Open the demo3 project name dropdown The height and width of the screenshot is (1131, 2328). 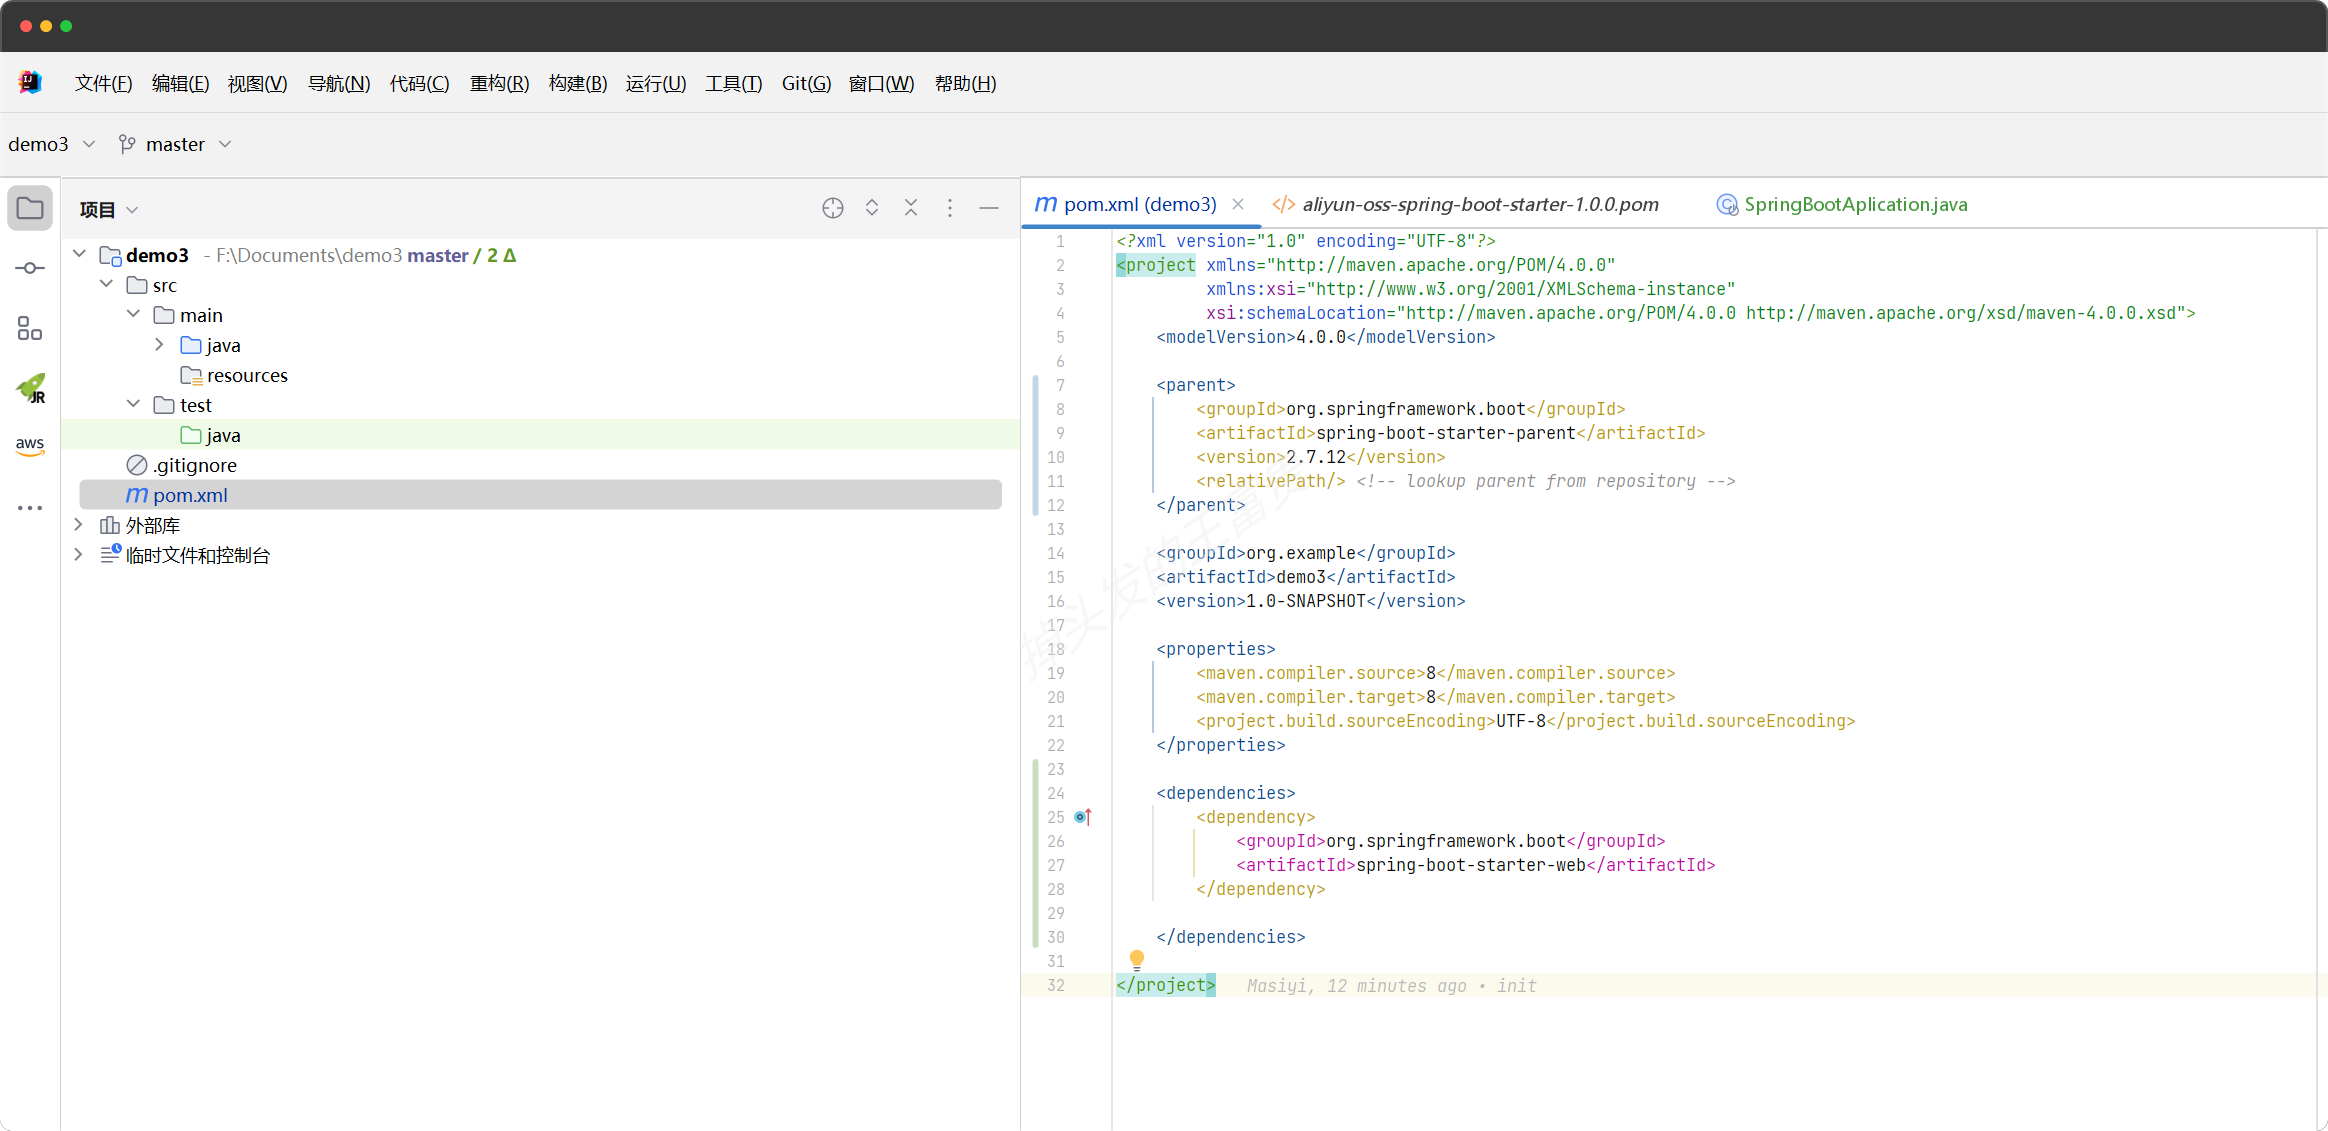point(52,144)
